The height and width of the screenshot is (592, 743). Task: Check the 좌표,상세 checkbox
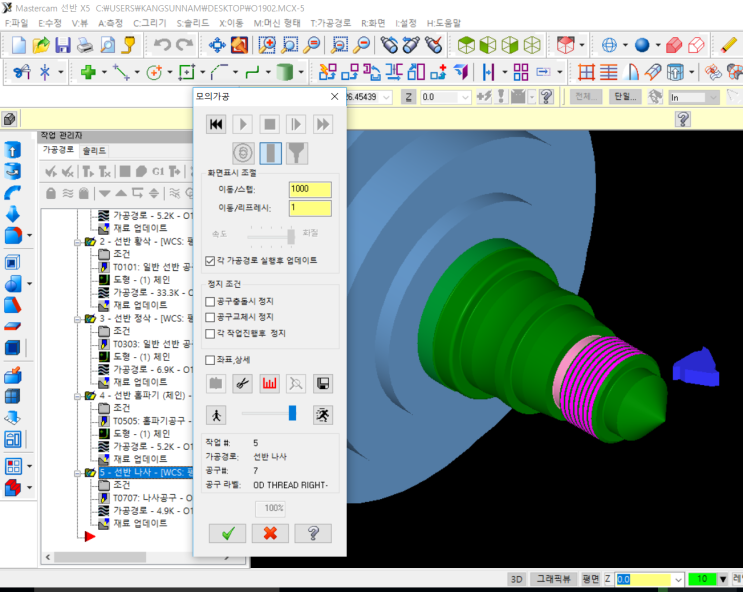[210, 360]
